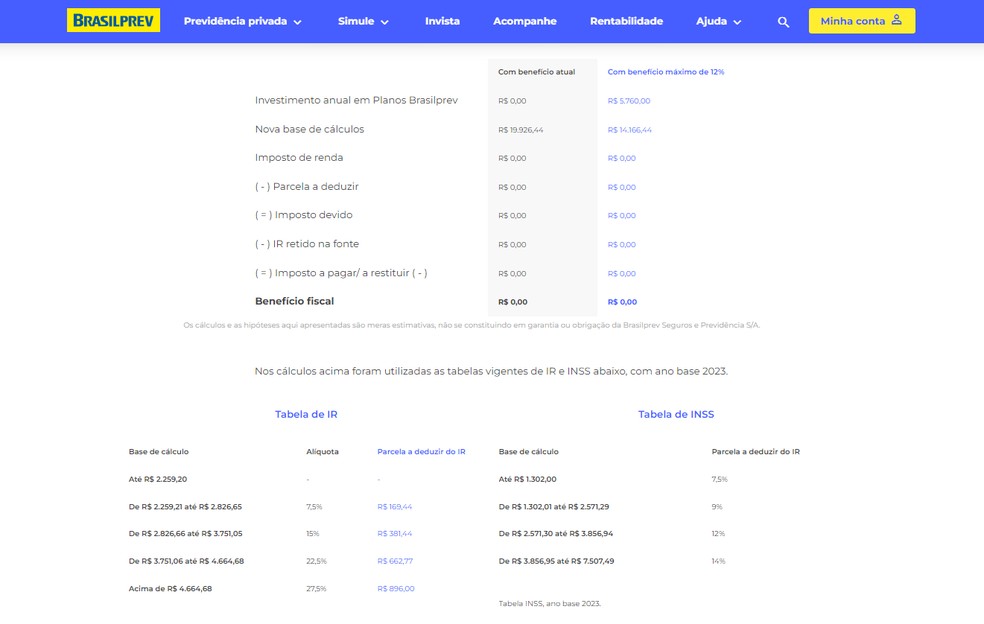The image size is (984, 624).
Task: Click the R$ 896,00 deduction value
Action: 395,589
